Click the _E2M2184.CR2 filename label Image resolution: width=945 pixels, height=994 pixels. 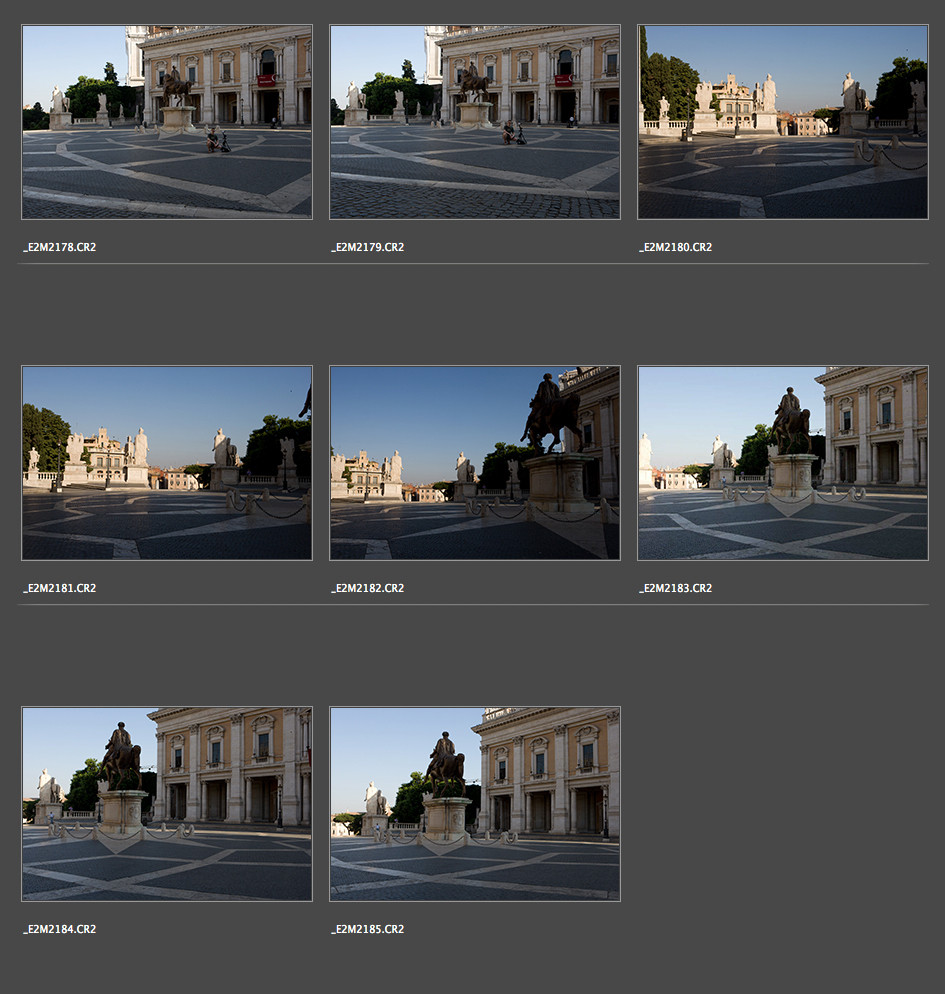60,929
